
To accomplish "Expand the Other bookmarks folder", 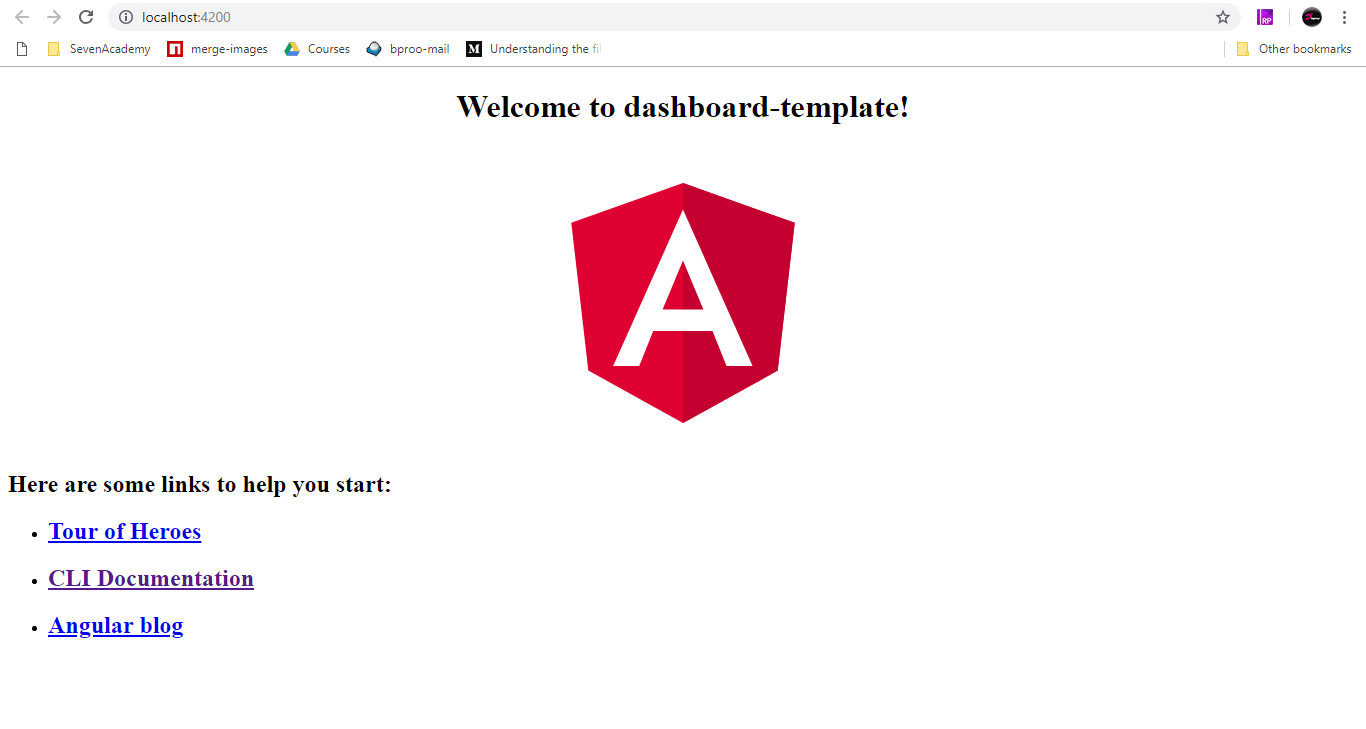I will (1294, 49).
